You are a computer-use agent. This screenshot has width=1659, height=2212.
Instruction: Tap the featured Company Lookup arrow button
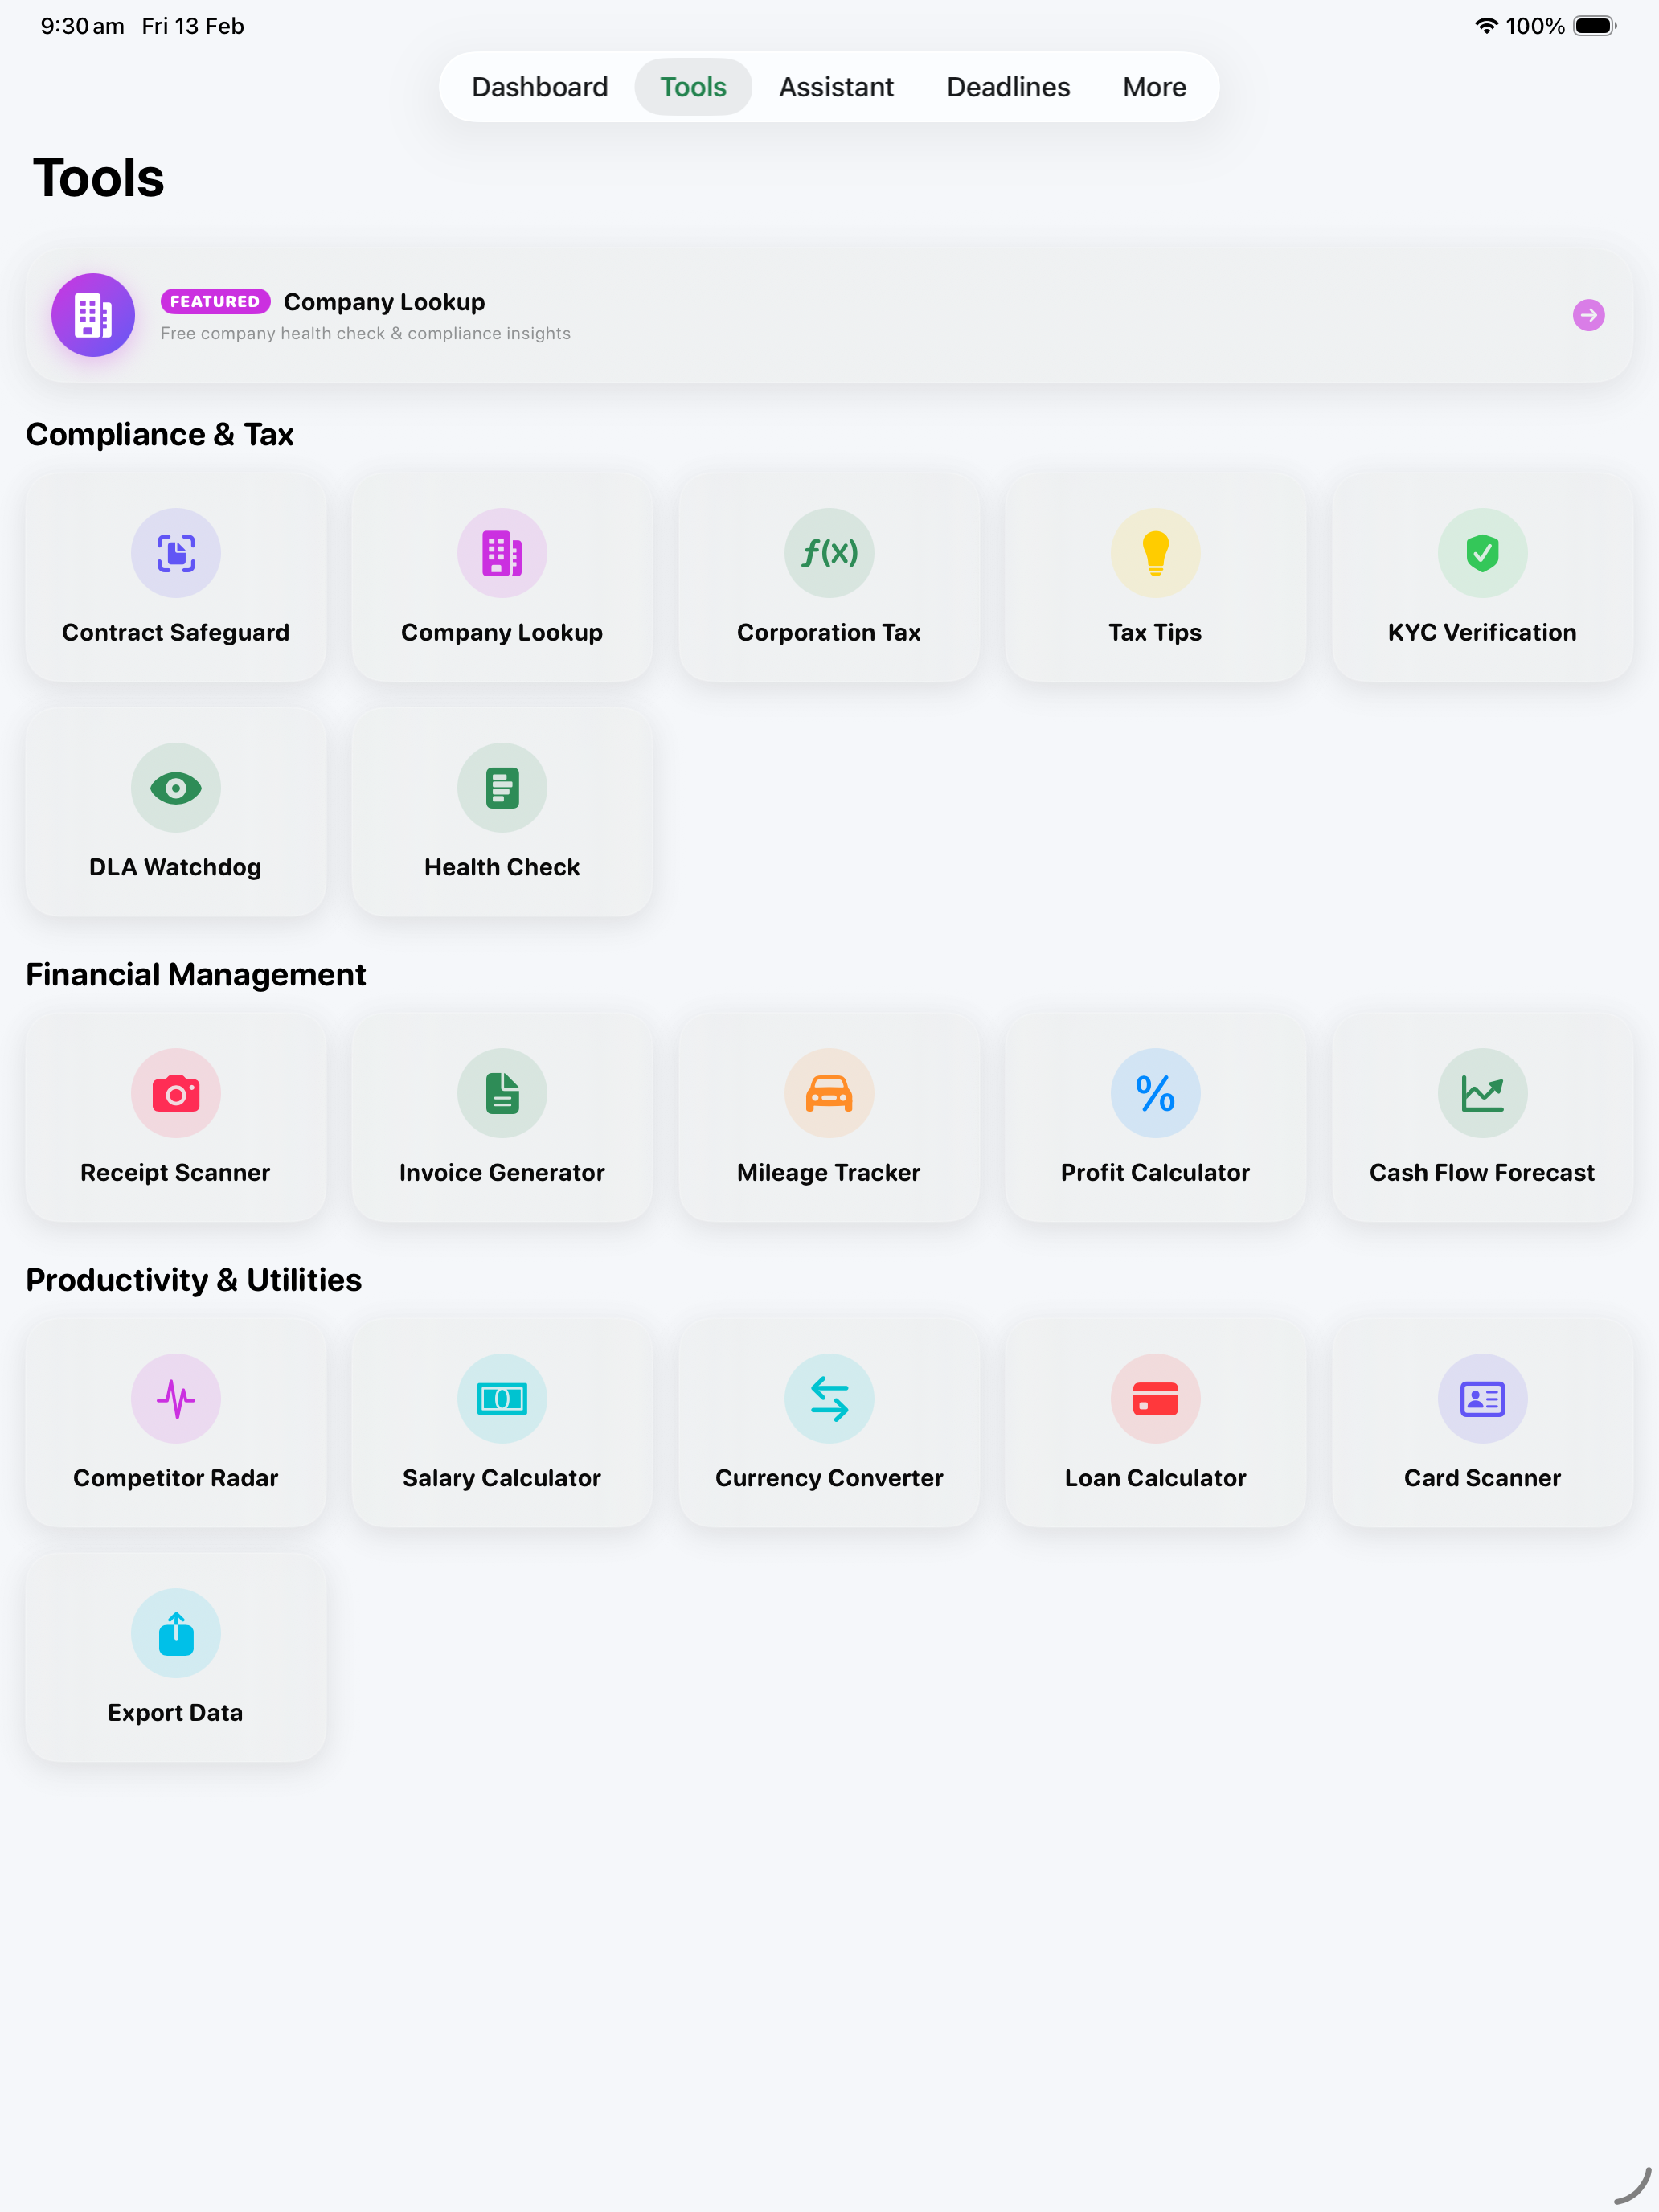[x=1589, y=315]
